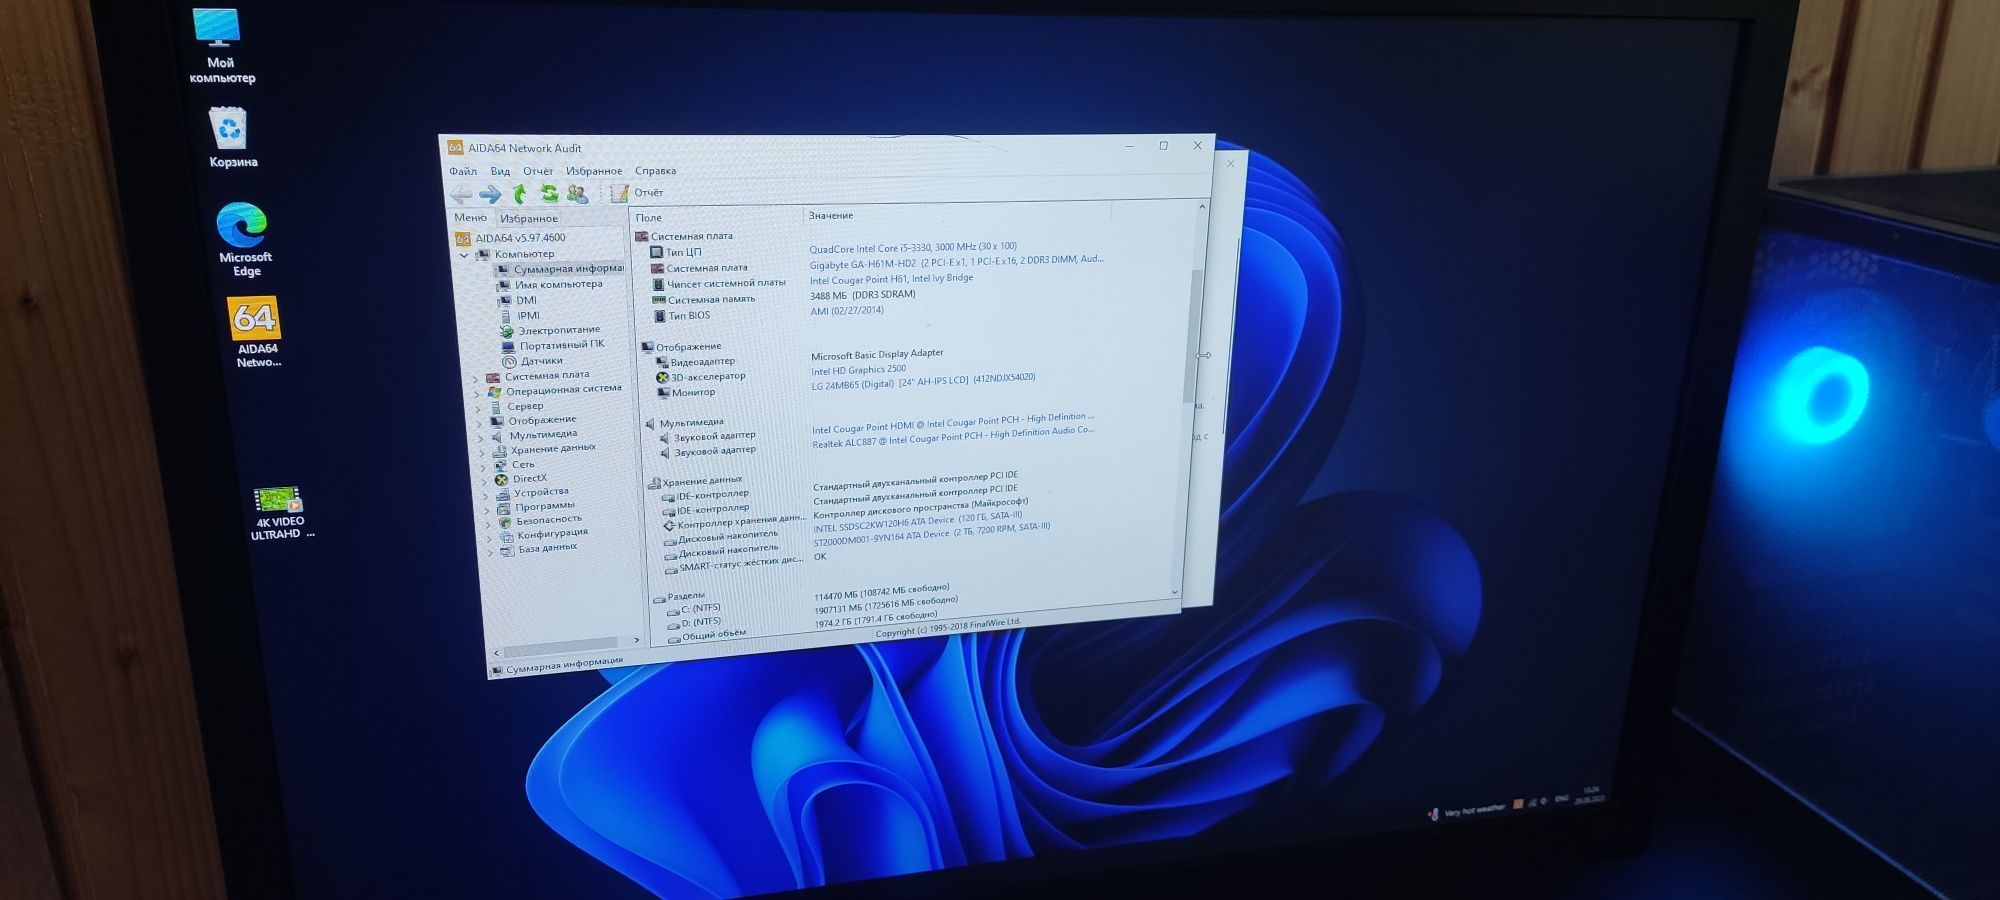Open the Отчёт report wizard toolbar button

637,192
